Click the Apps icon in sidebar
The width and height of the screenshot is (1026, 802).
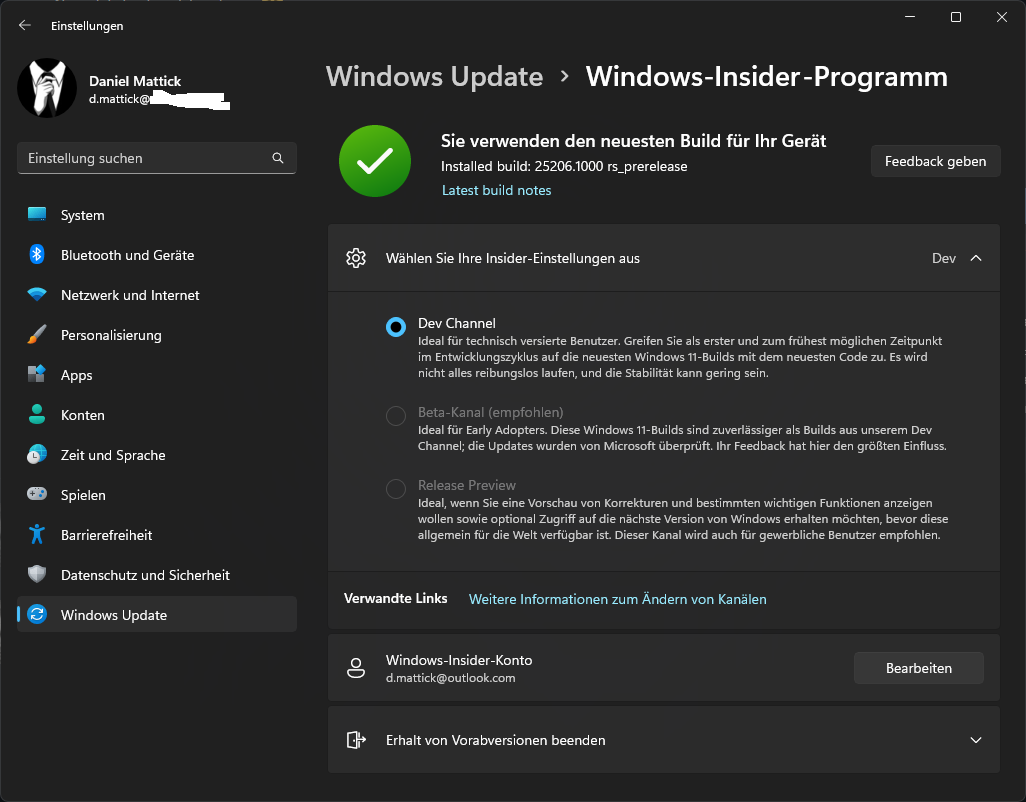37,374
